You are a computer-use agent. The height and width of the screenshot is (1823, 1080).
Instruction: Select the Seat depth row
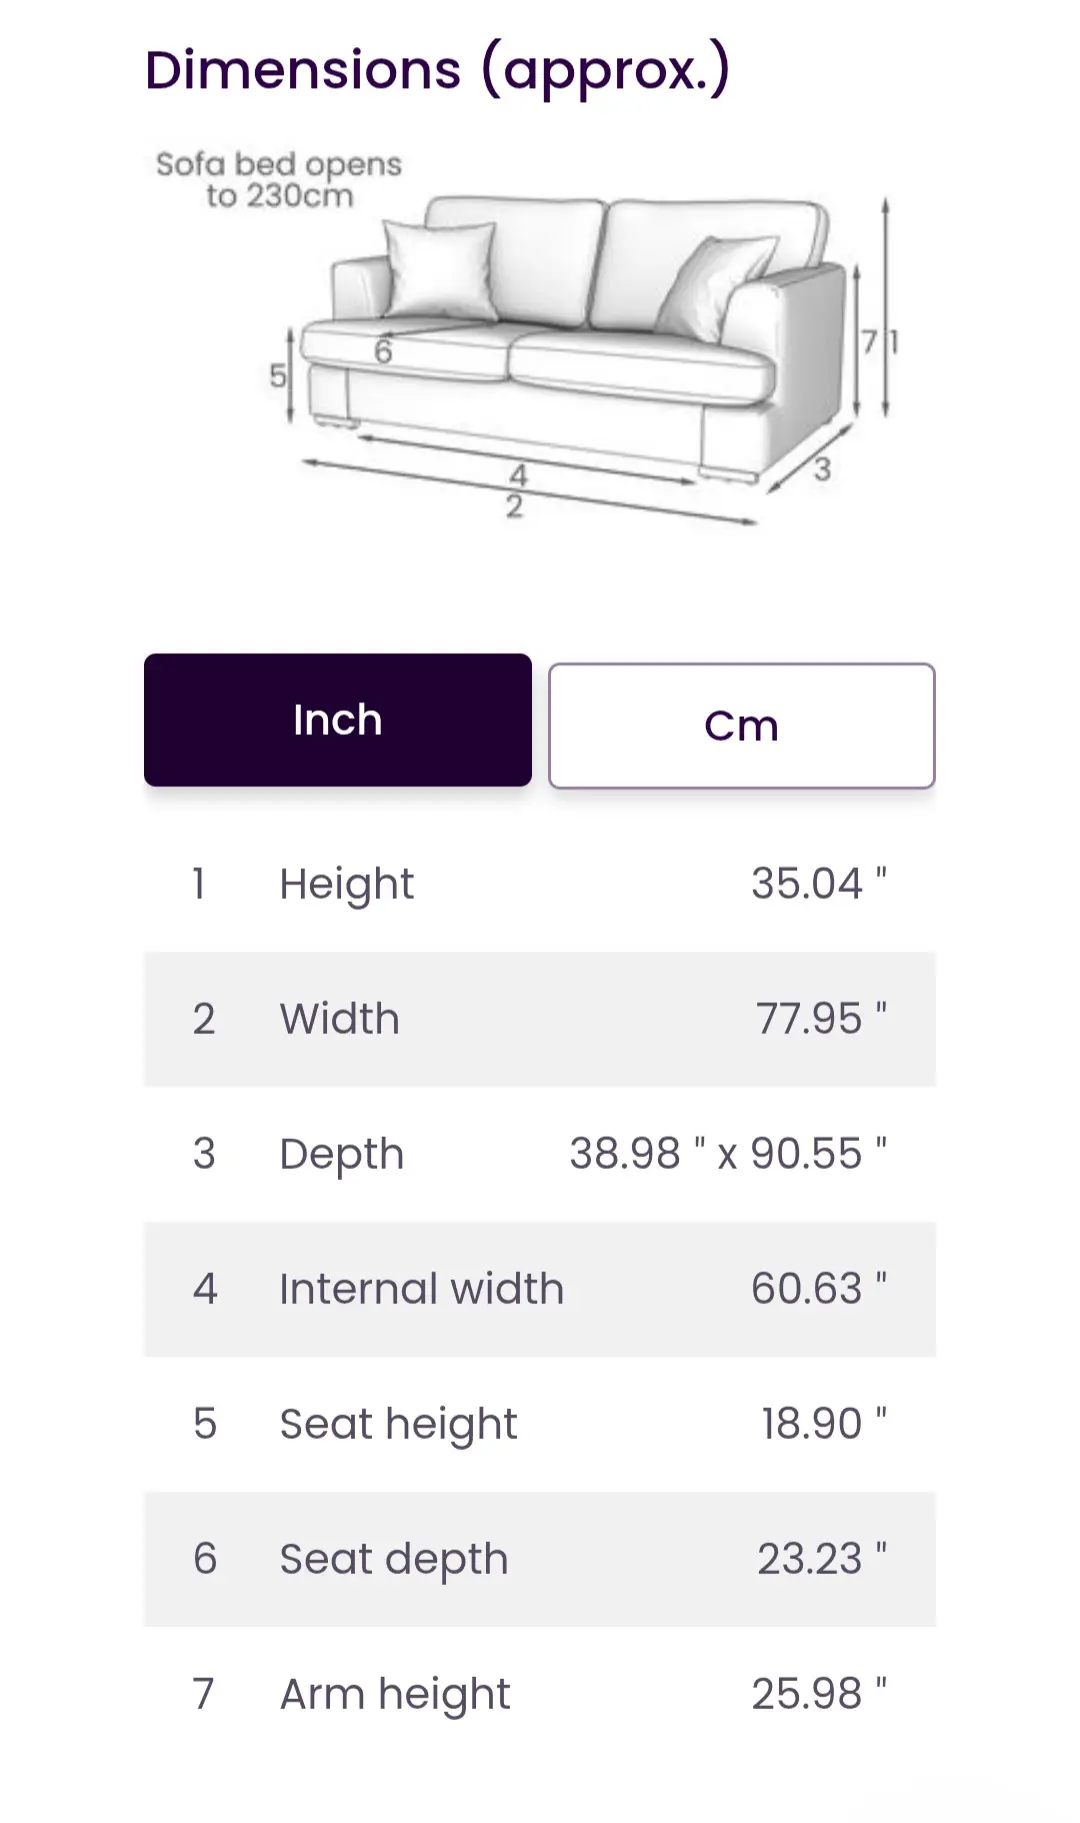pyautogui.click(x=540, y=1559)
